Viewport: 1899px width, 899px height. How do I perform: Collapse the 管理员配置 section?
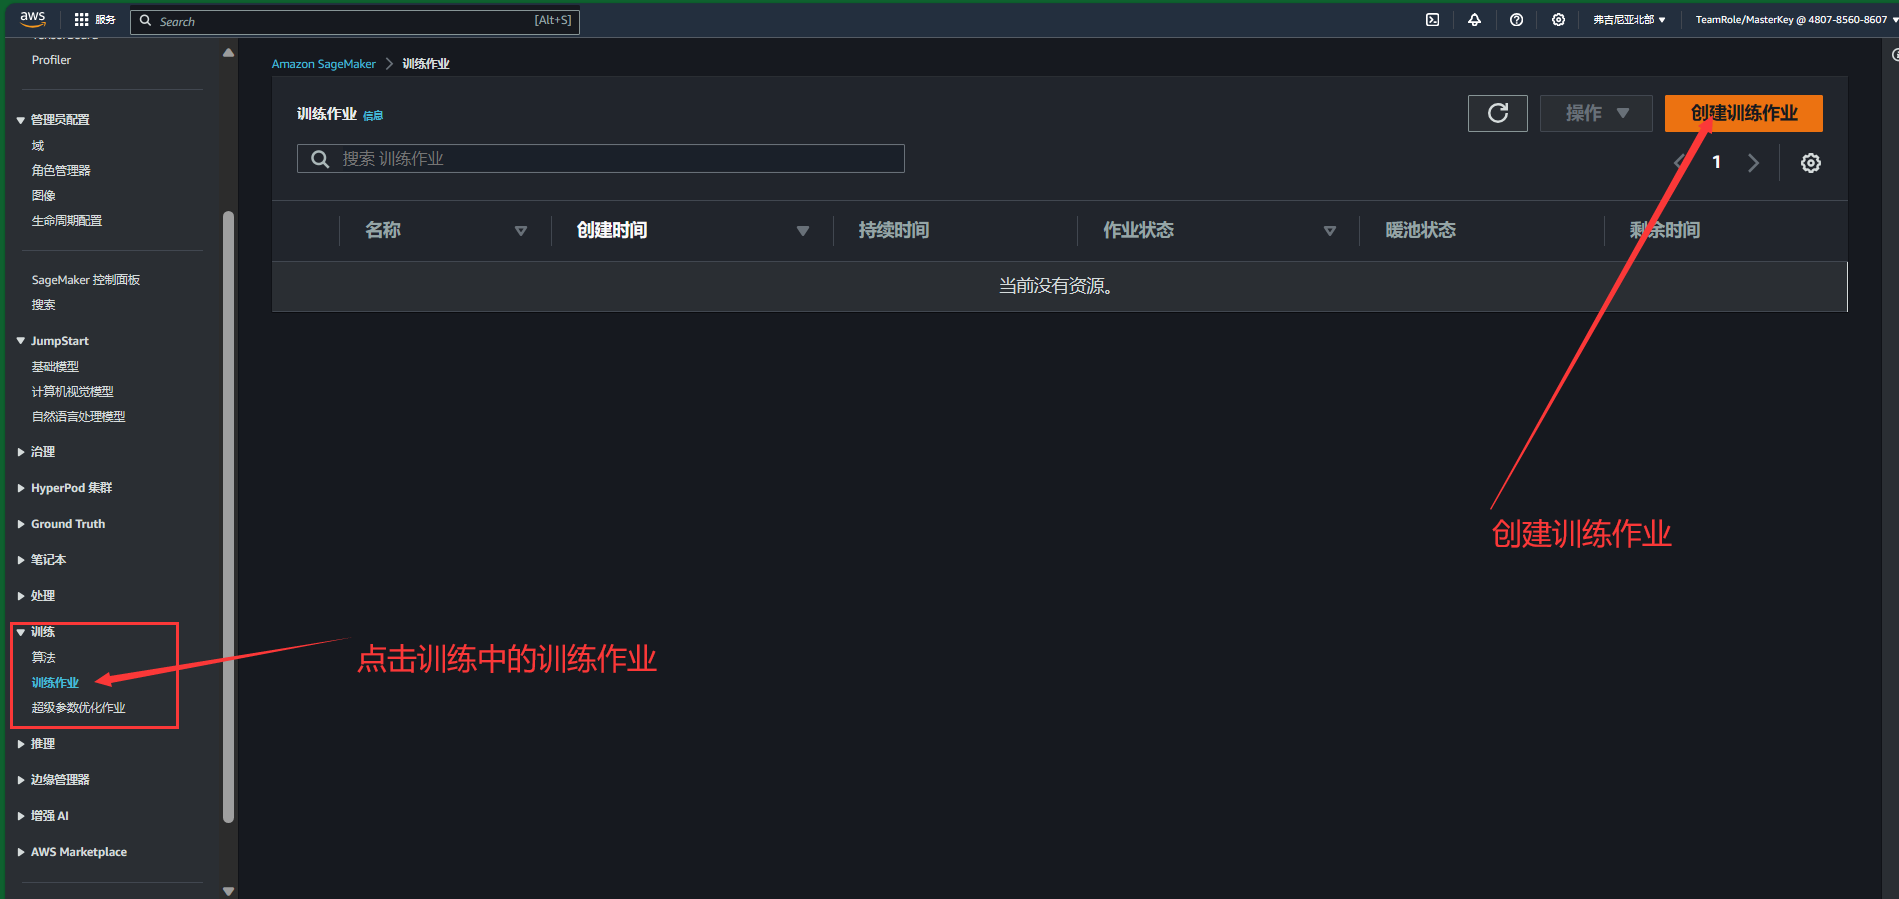[20, 120]
